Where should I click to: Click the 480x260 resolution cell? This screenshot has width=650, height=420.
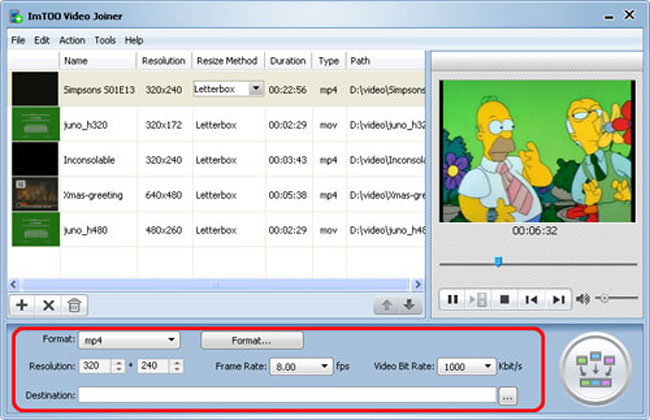(163, 230)
